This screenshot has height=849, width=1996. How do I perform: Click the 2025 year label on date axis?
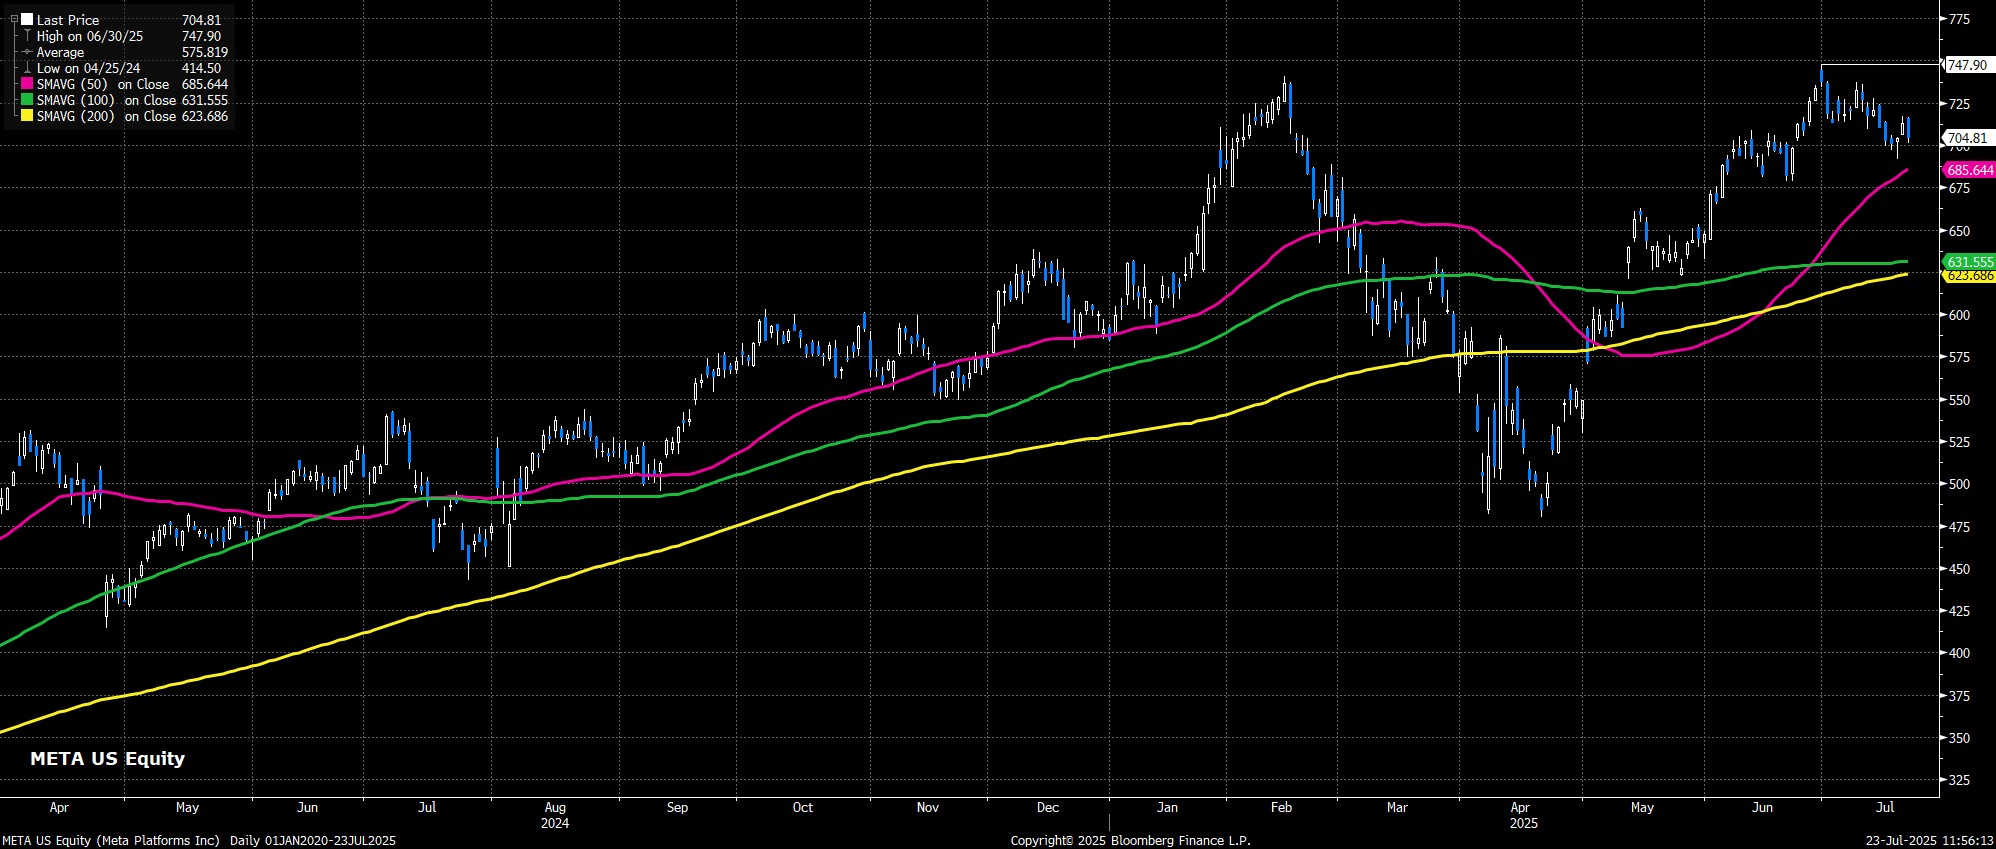click(1523, 823)
